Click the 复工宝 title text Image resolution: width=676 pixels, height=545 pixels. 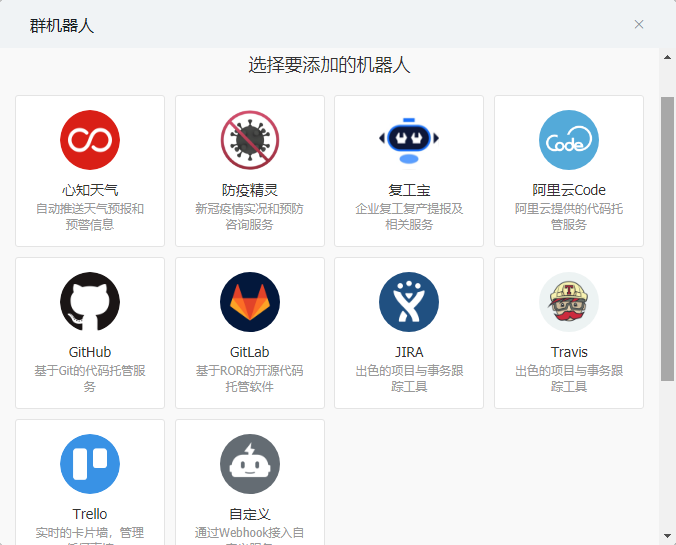pyautogui.click(x=409, y=190)
